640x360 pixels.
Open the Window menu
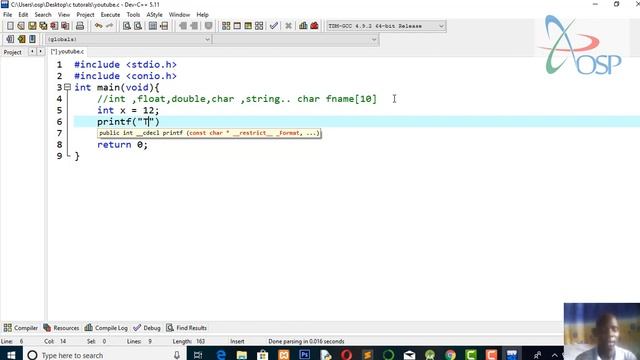tap(179, 15)
